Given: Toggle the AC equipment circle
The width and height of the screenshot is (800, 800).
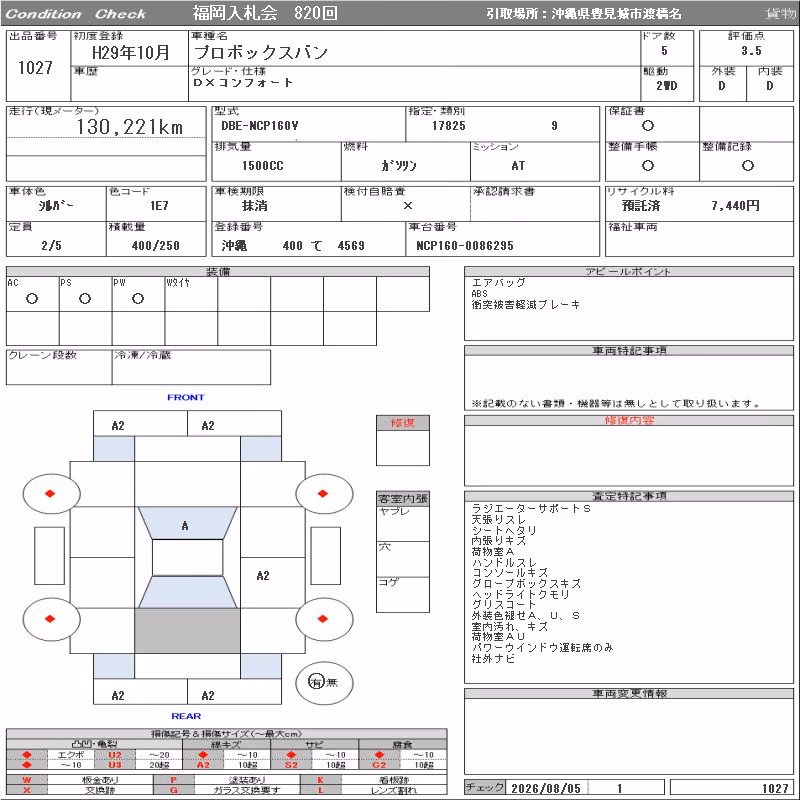Looking at the screenshot, I should [x=32, y=298].
